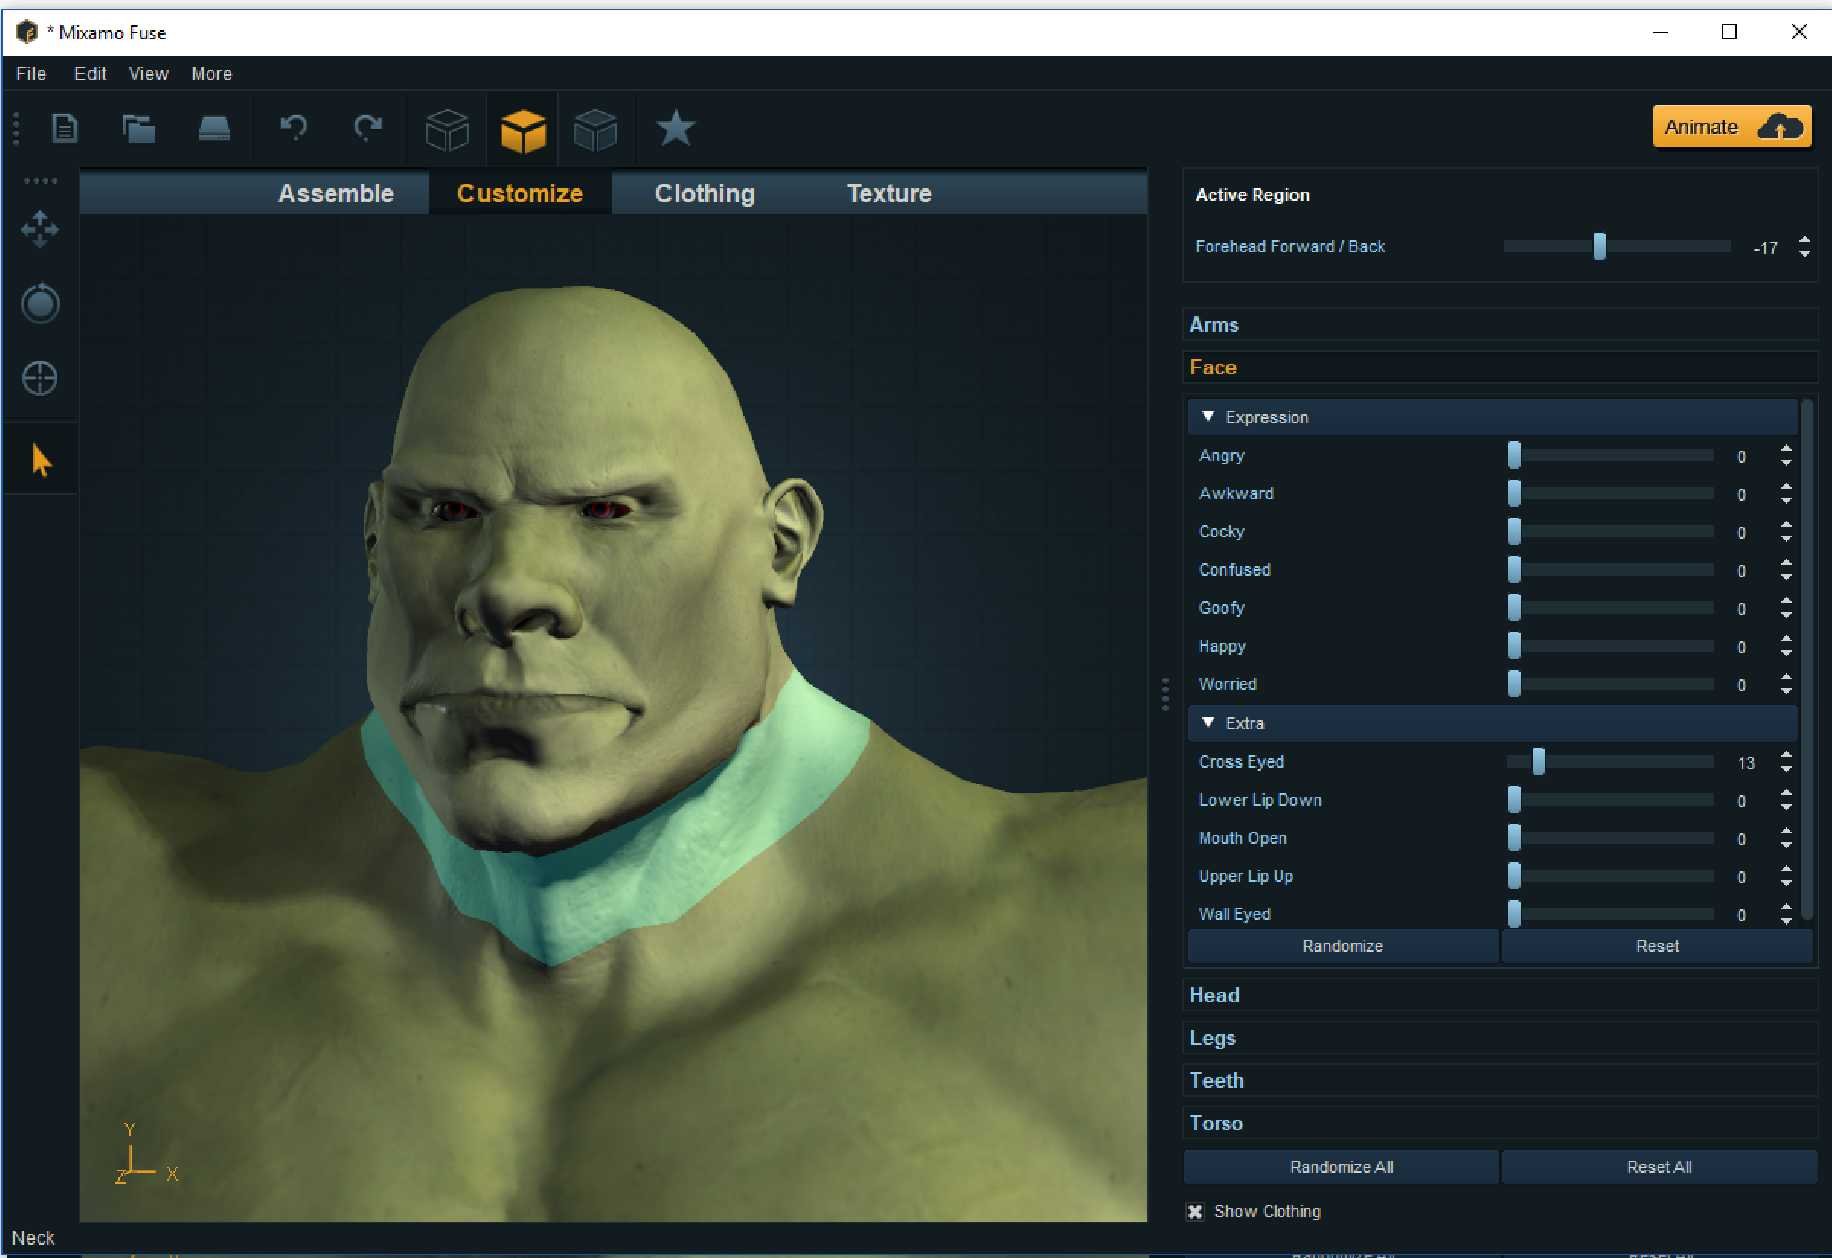Switch to the Clothing tab

(704, 193)
